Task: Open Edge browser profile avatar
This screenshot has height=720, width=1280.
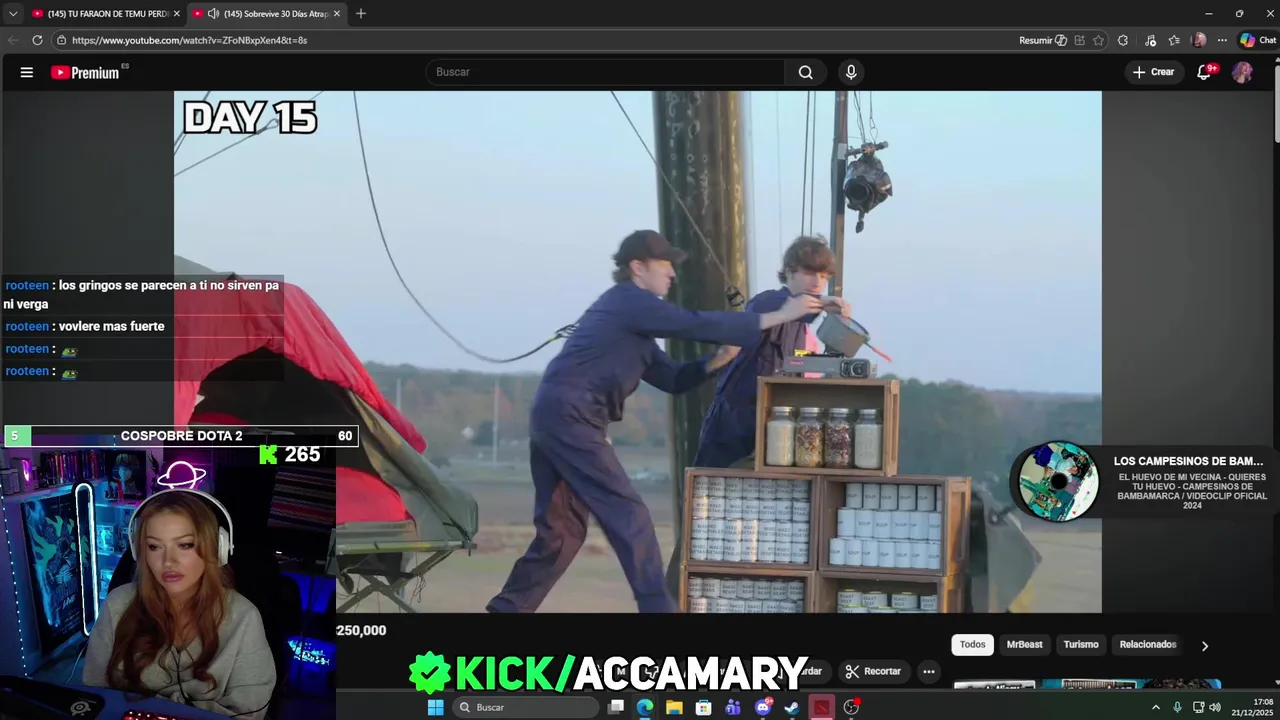Action: [x=1199, y=40]
